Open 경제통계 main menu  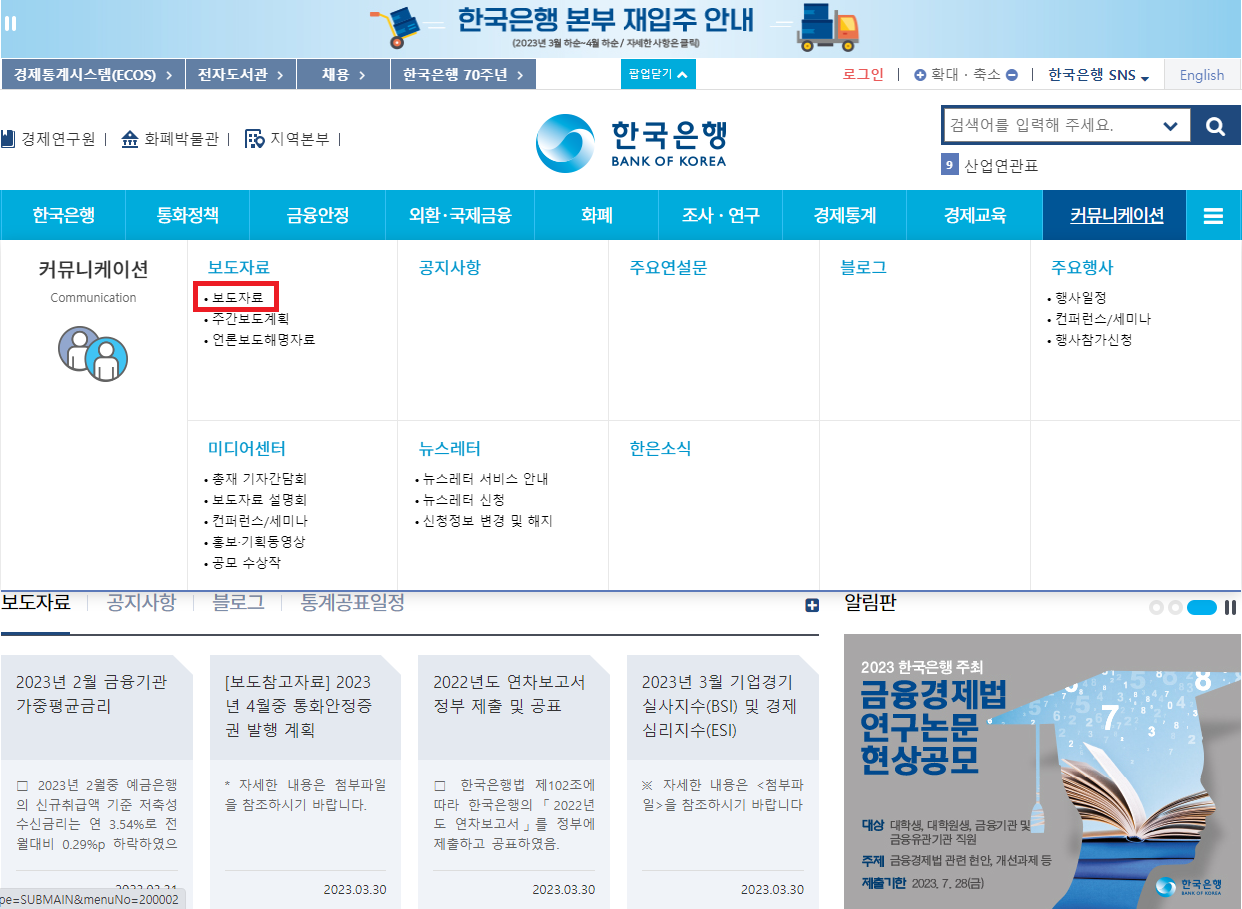[844, 215]
